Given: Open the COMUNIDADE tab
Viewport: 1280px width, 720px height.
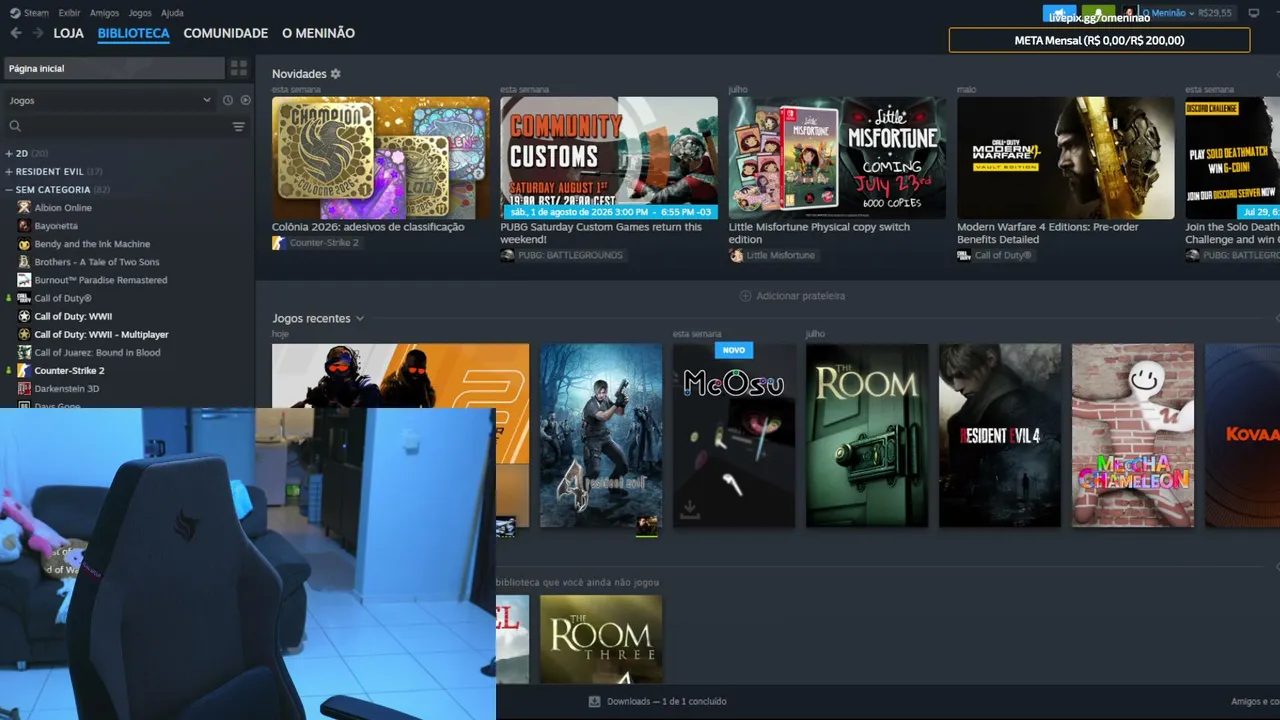Looking at the screenshot, I should [x=226, y=33].
